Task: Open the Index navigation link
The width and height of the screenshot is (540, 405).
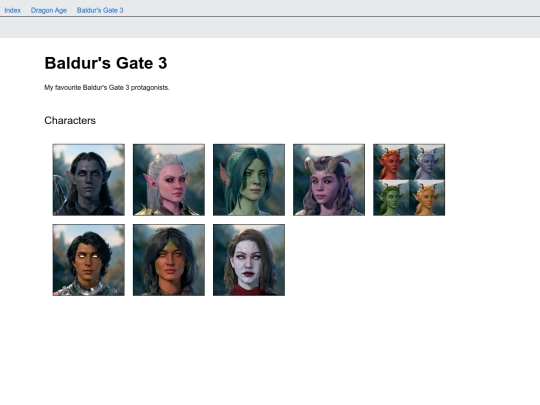Action: (x=12, y=10)
